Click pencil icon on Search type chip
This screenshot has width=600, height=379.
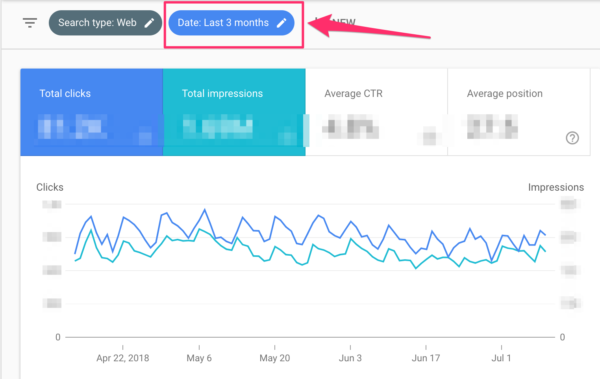point(149,23)
